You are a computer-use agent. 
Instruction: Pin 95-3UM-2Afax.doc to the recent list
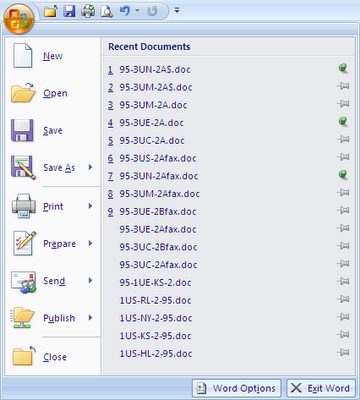pos(343,193)
